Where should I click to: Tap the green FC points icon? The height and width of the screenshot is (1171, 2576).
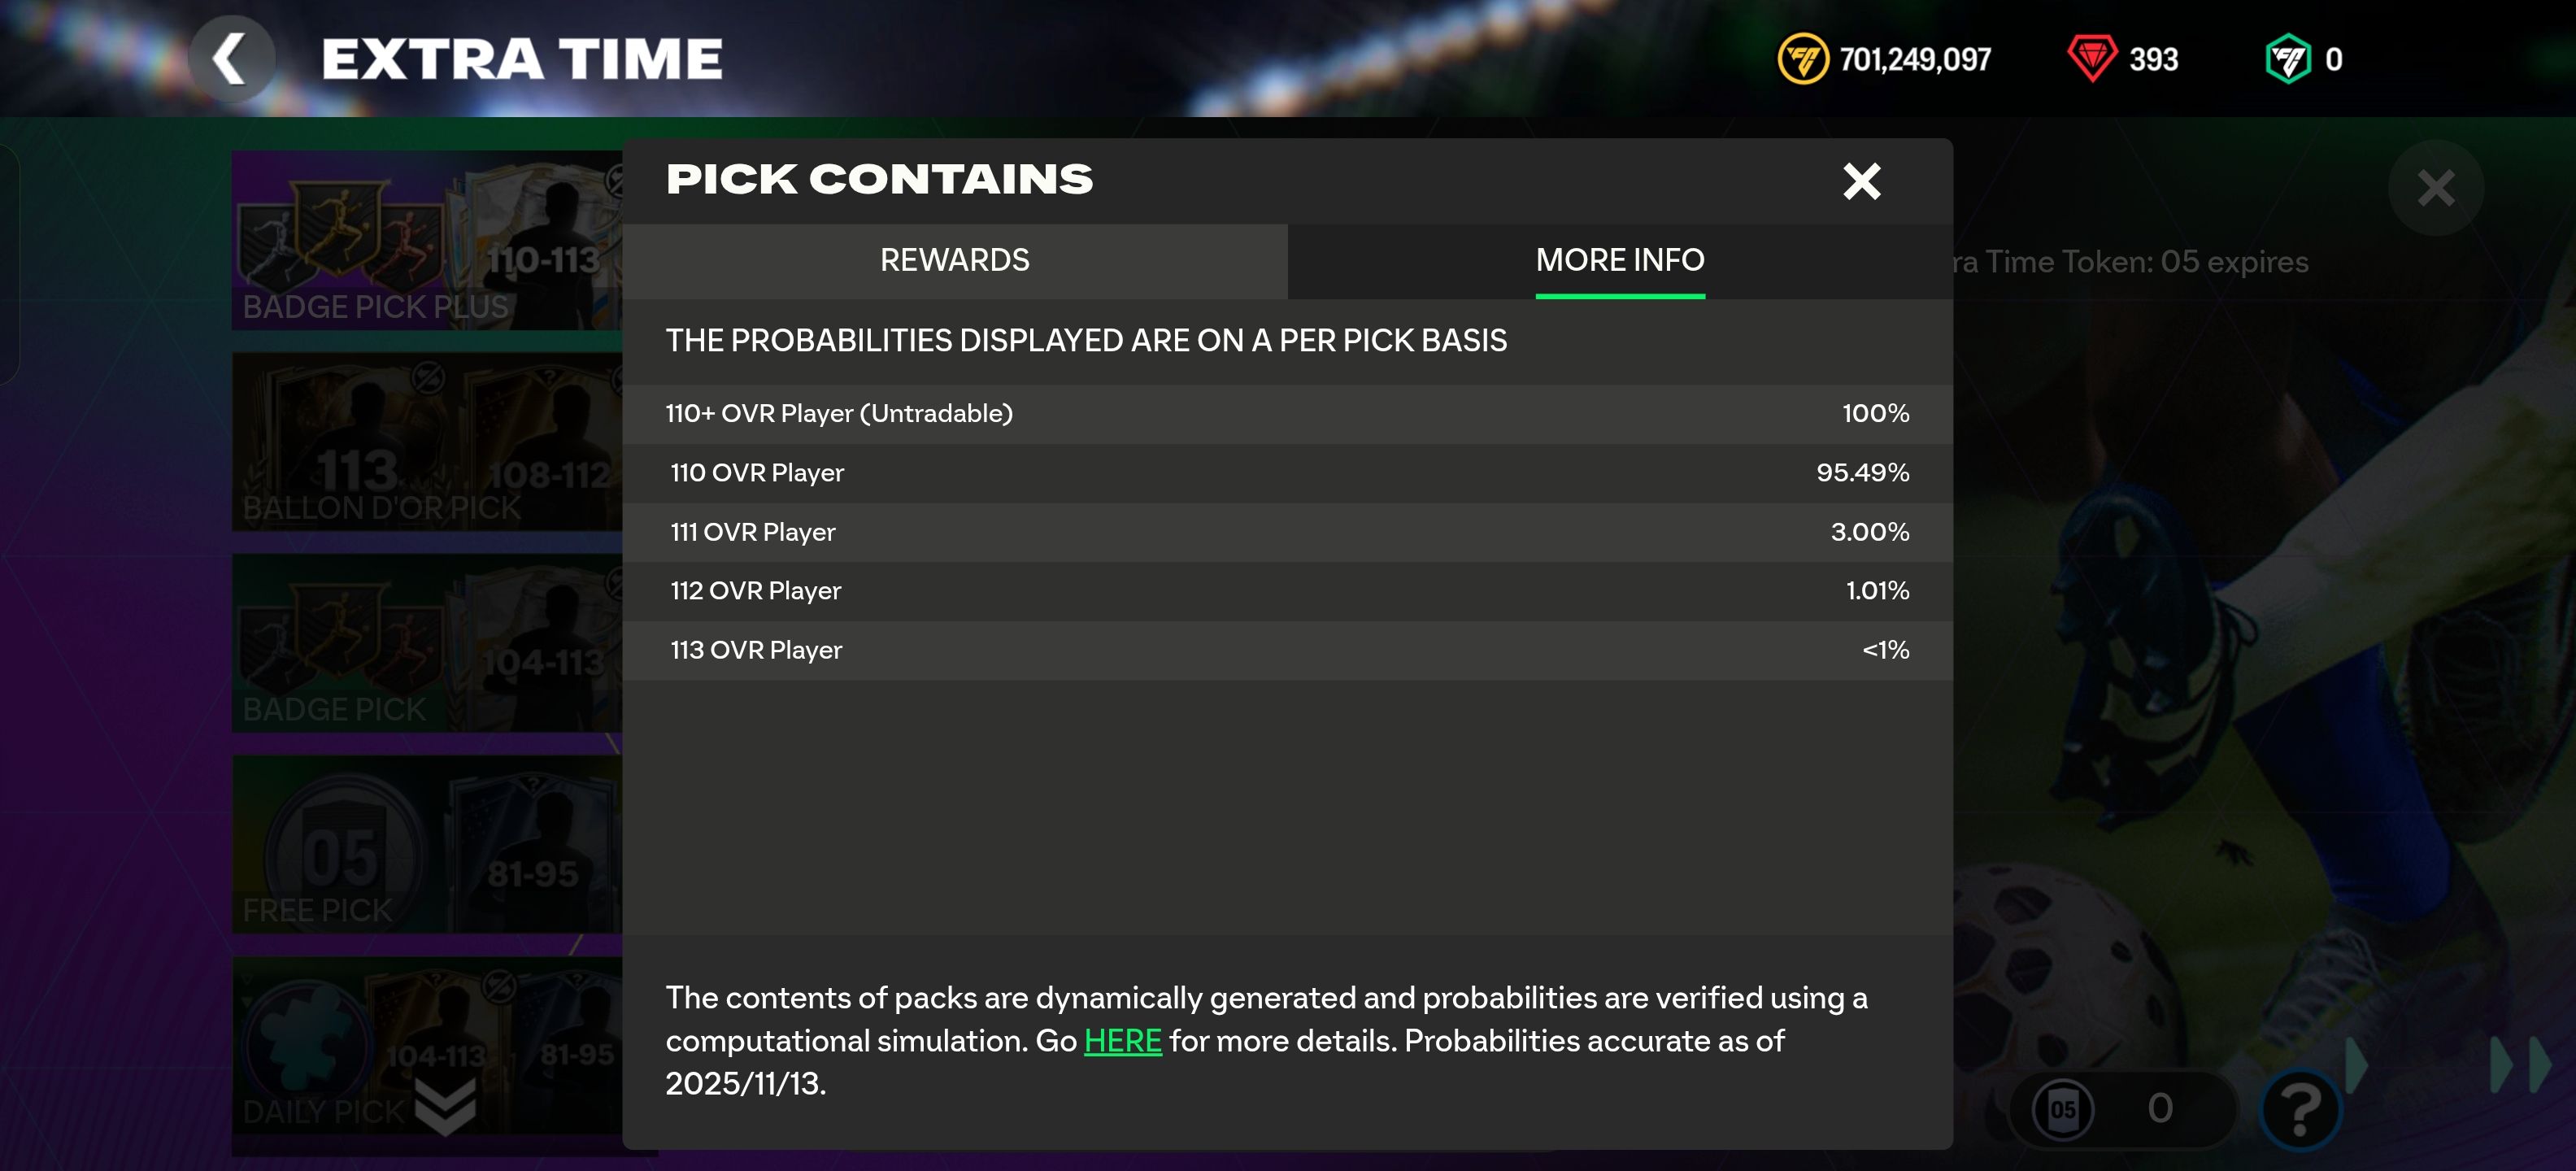pyautogui.click(x=2287, y=59)
